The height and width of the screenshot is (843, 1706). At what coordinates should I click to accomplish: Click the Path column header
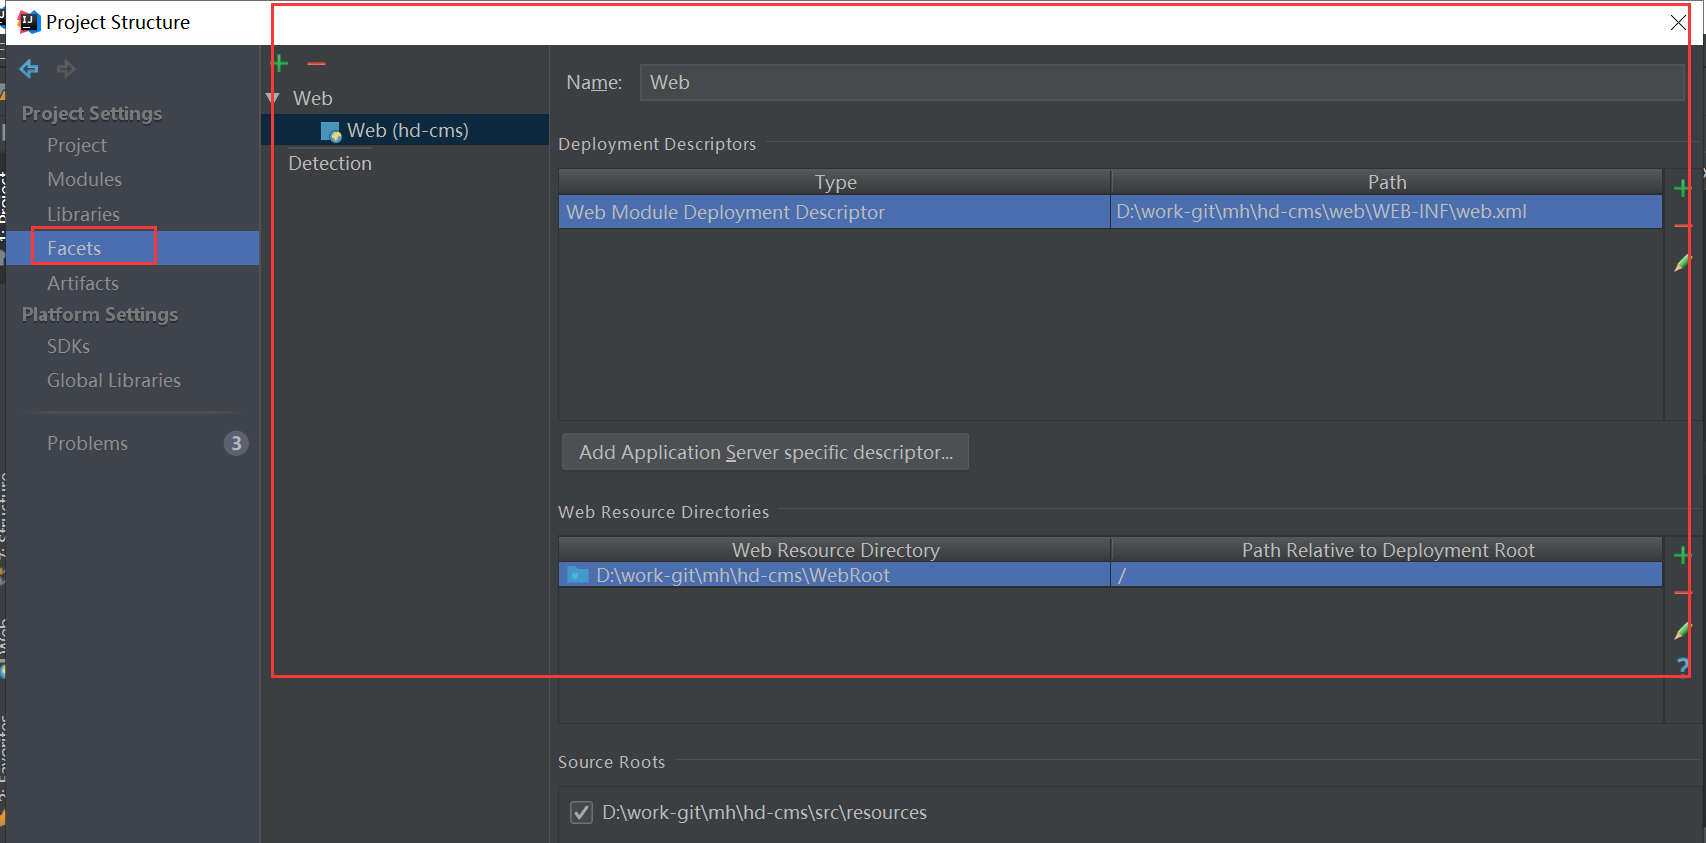(x=1387, y=182)
